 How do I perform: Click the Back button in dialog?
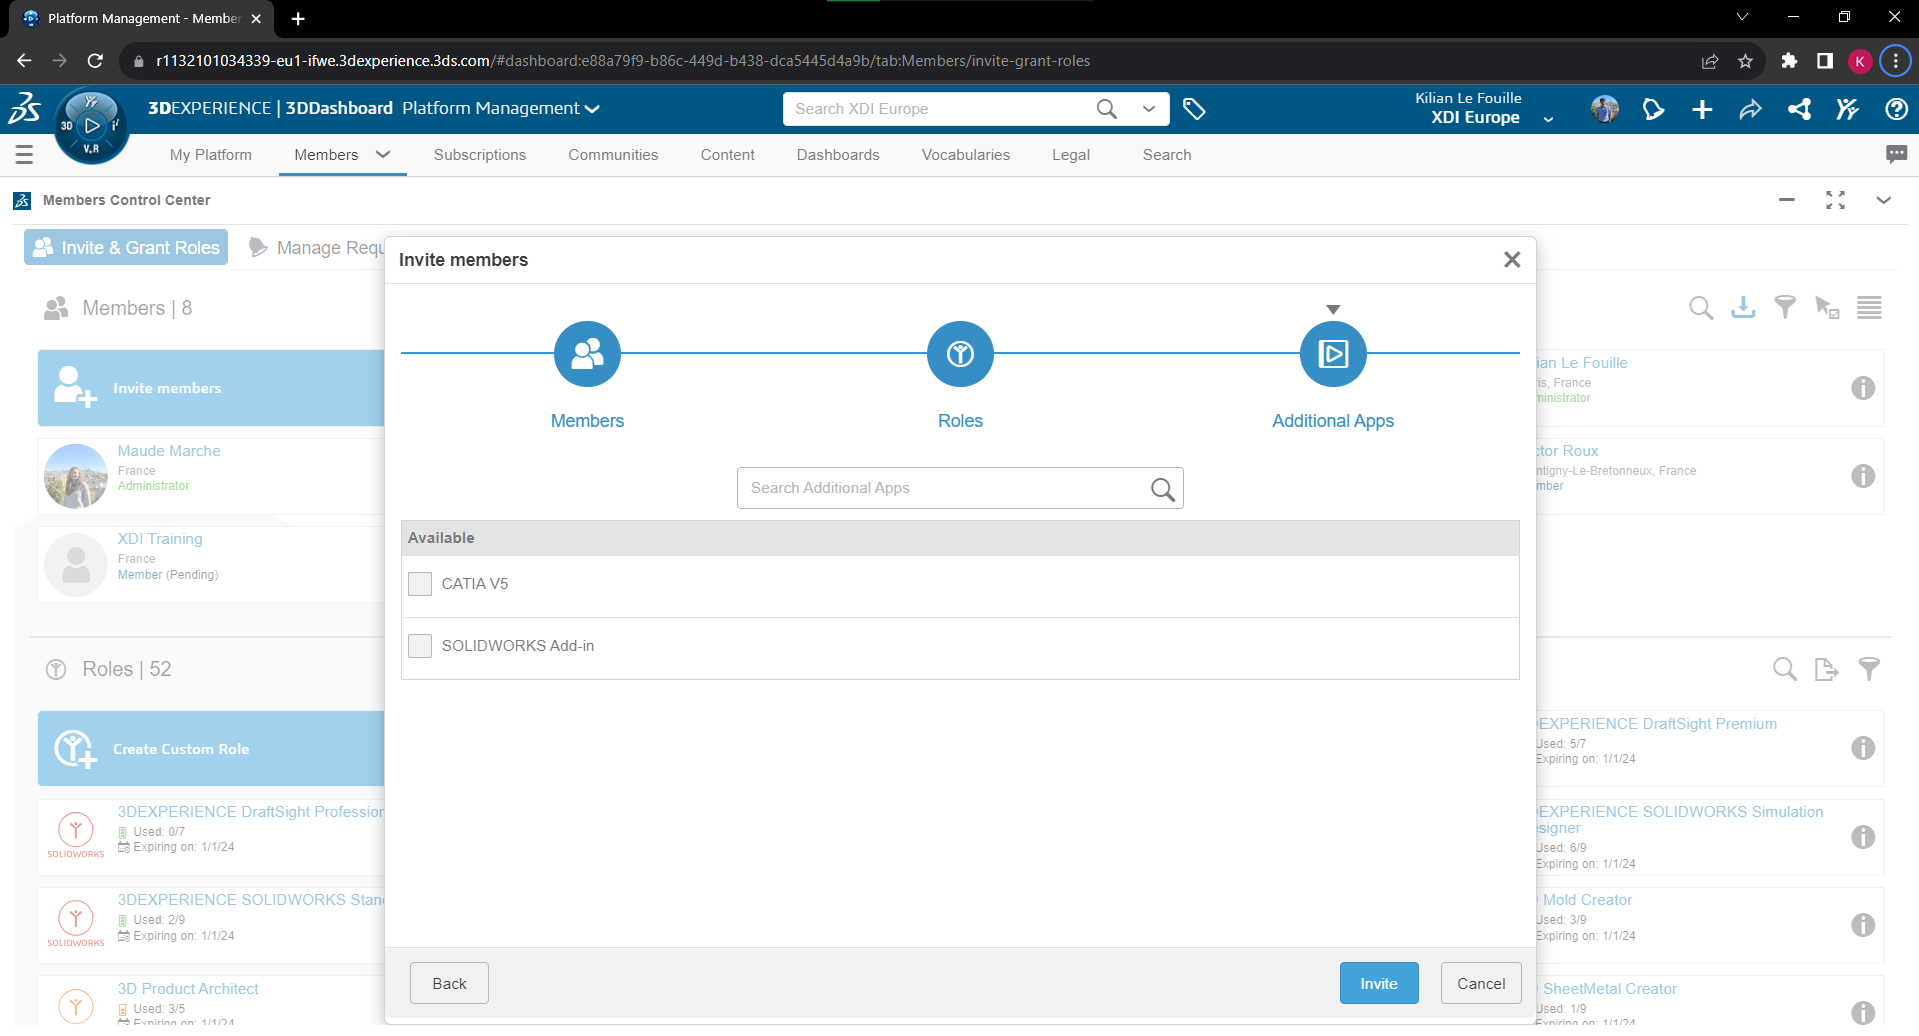pyautogui.click(x=449, y=983)
